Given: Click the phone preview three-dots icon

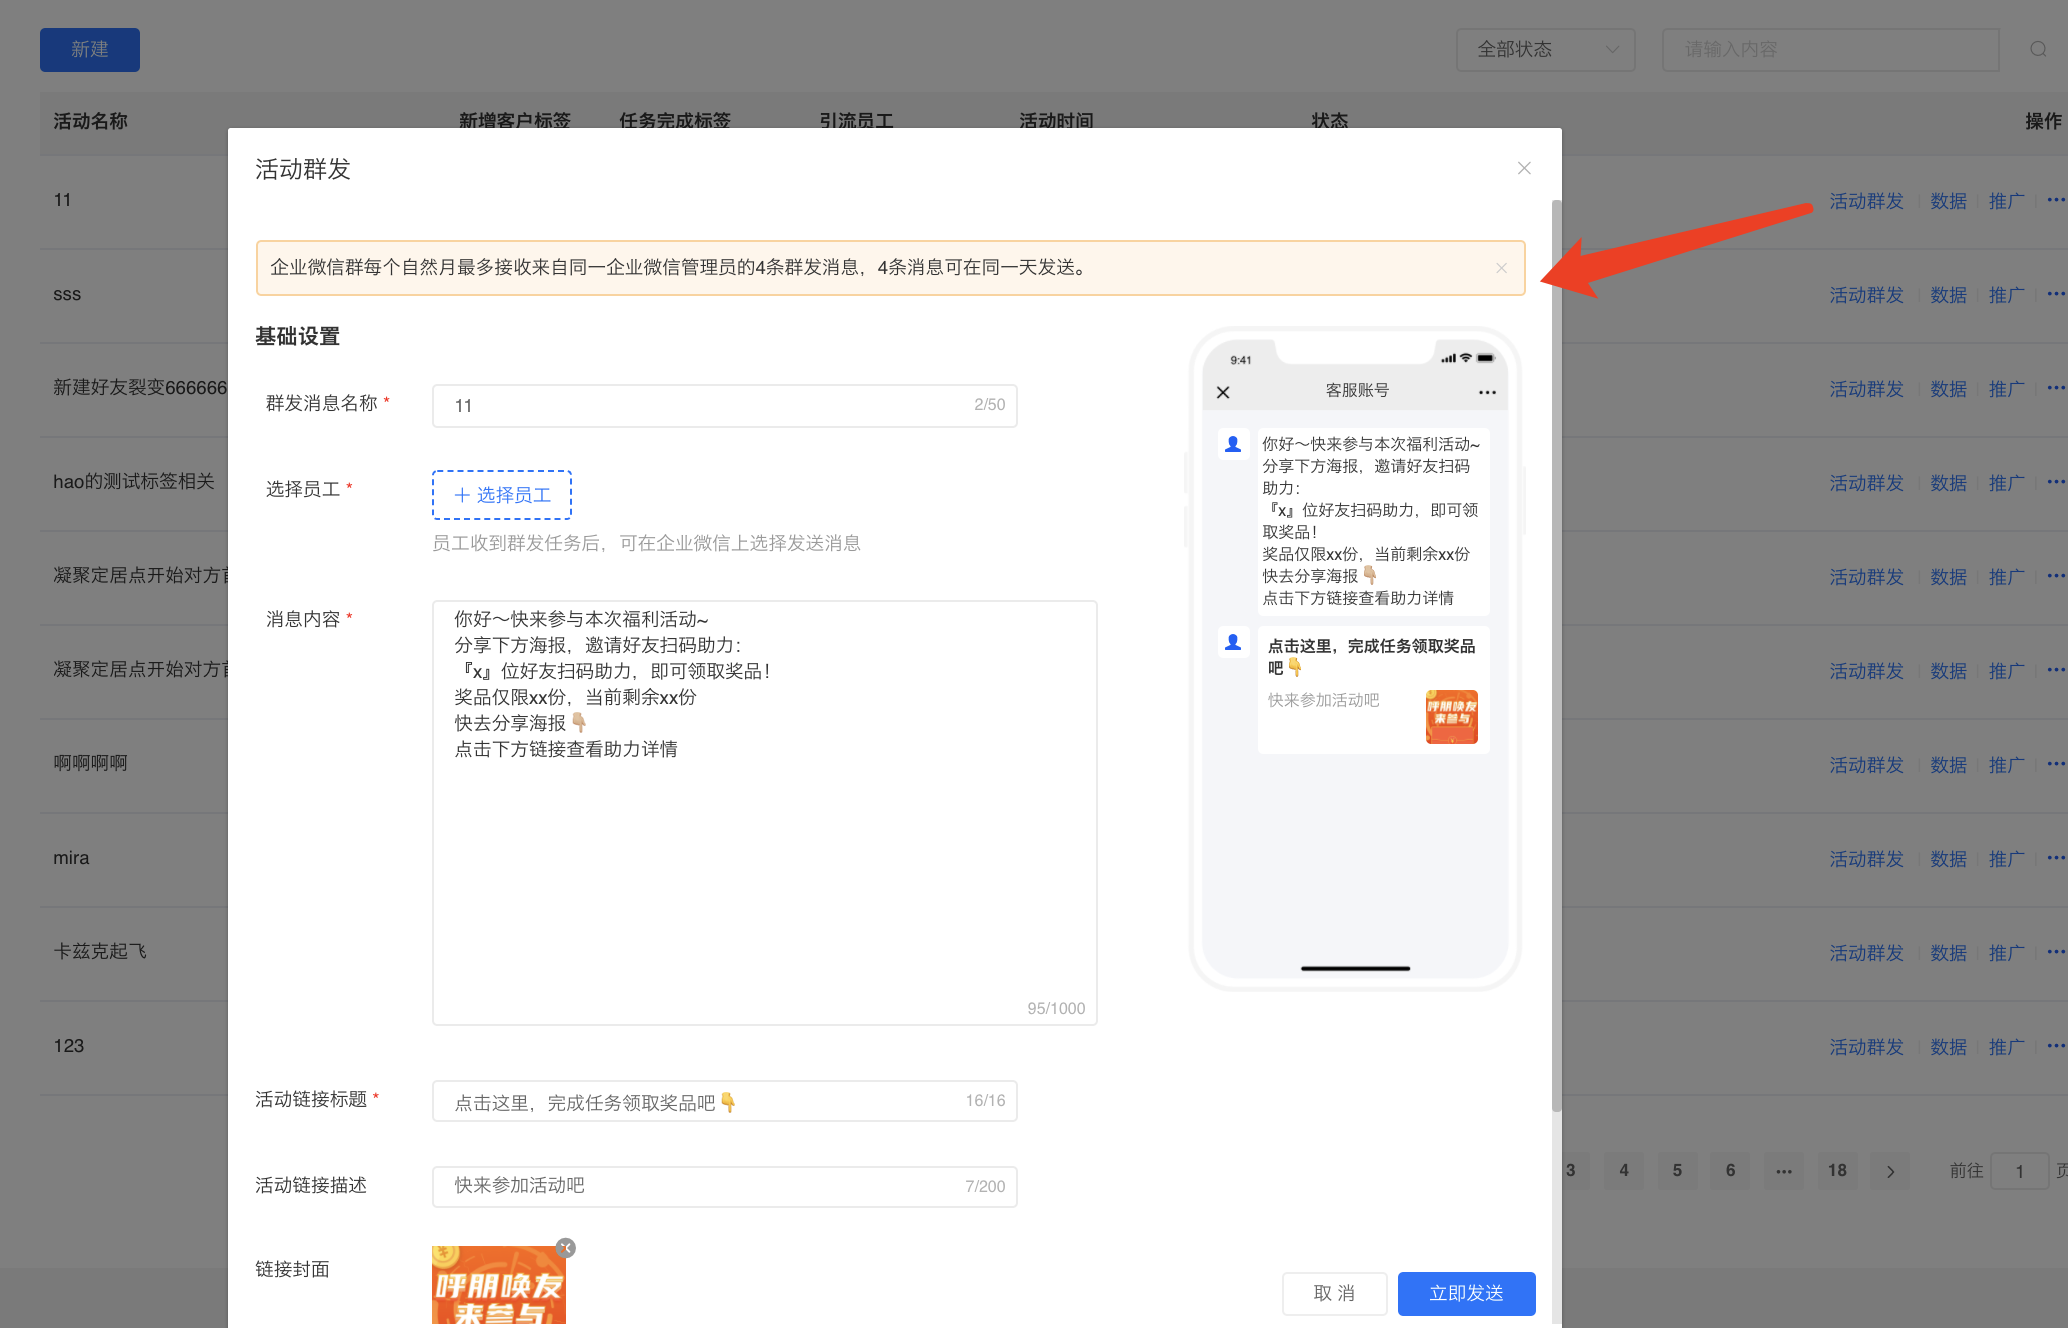Looking at the screenshot, I should [x=1487, y=392].
